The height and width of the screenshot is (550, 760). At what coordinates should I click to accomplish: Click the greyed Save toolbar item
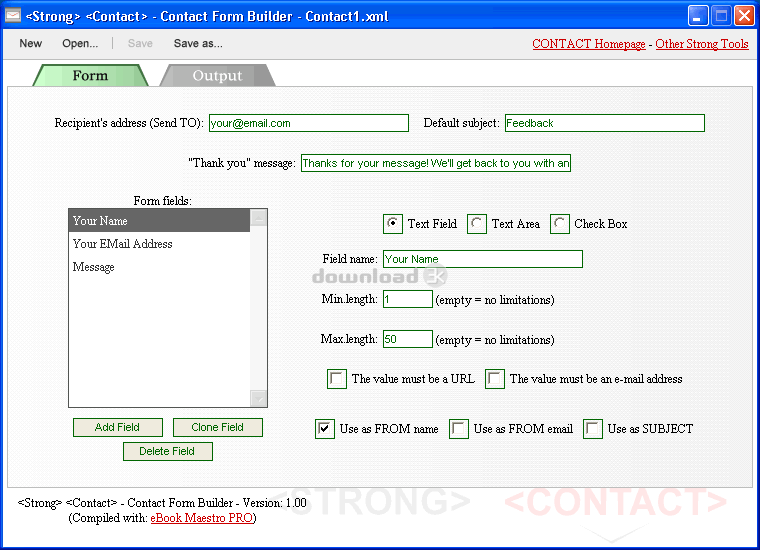[x=140, y=44]
